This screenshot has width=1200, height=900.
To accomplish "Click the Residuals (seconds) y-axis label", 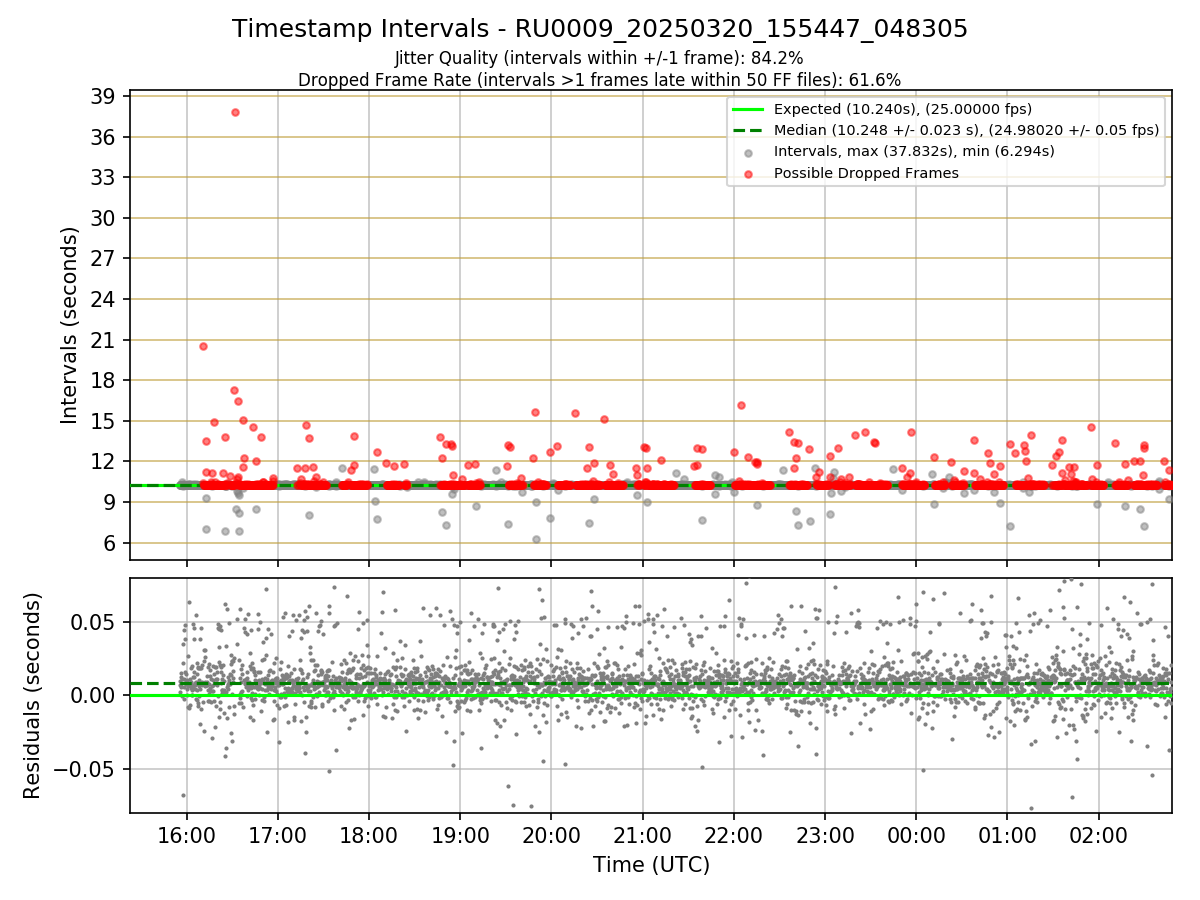I will [33, 695].
